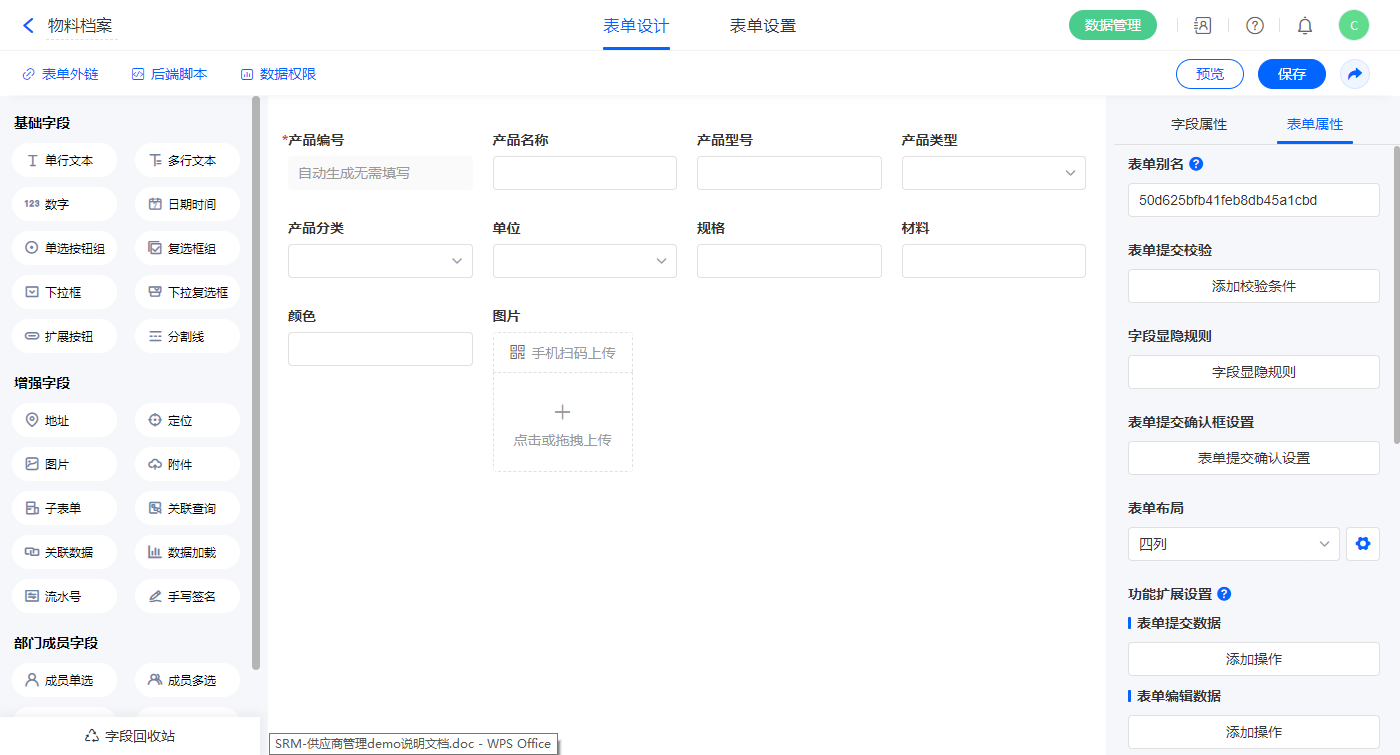The height and width of the screenshot is (755, 1400).
Task: Open notifications bell icon
Action: click(1304, 26)
